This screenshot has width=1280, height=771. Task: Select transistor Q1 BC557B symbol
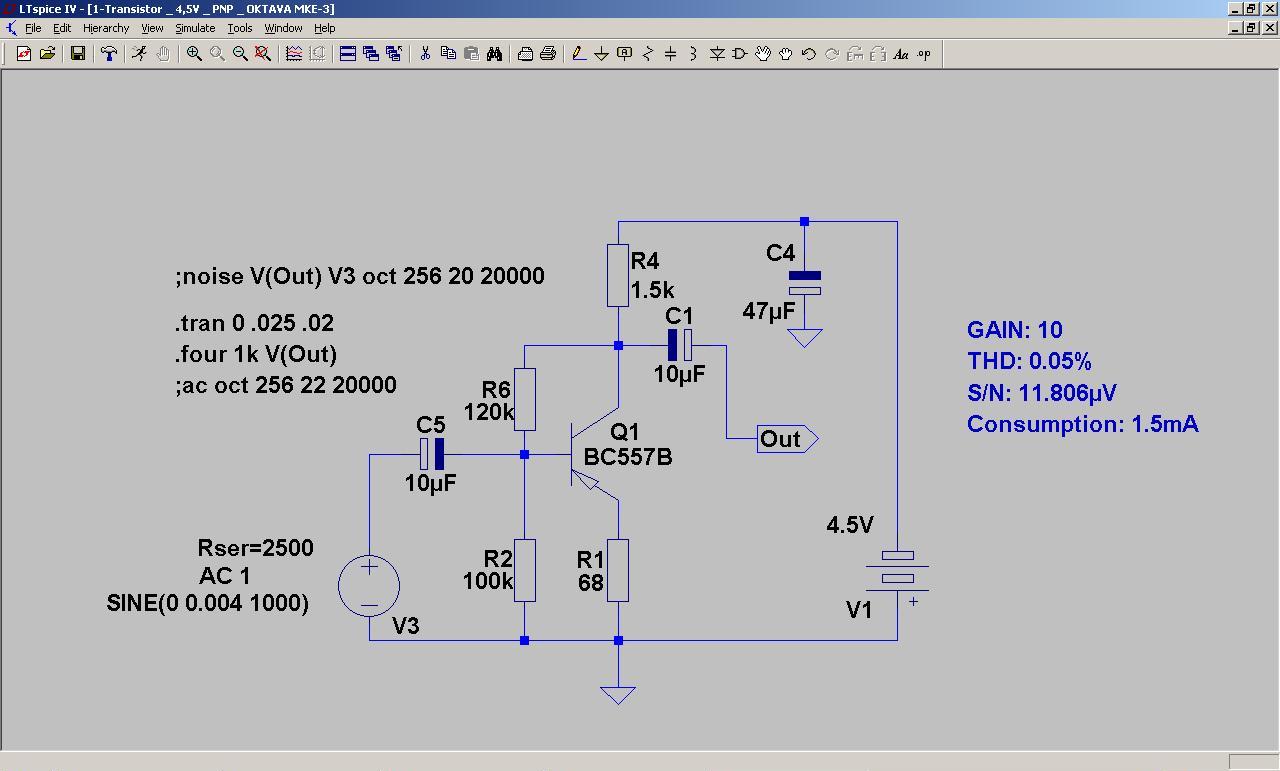coord(595,455)
